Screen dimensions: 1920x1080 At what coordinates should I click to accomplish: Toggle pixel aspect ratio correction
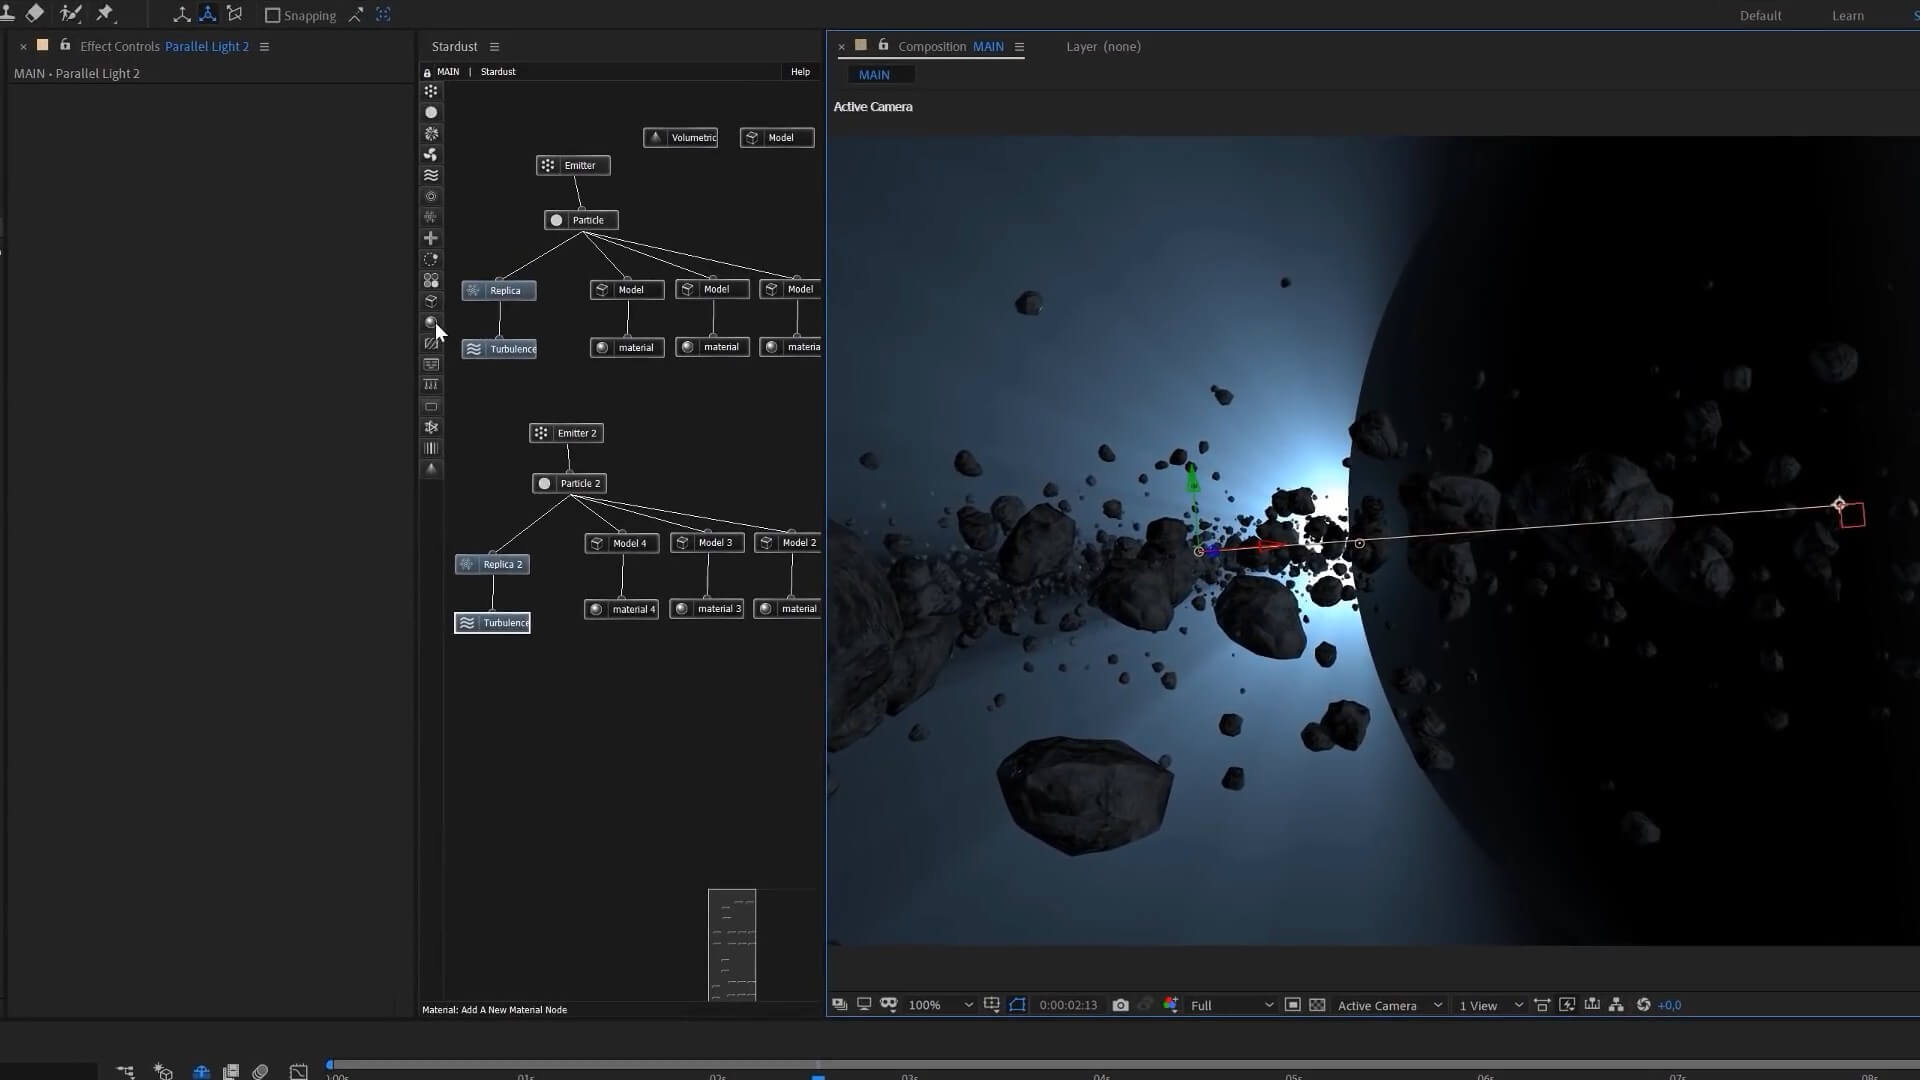(x=1542, y=1005)
